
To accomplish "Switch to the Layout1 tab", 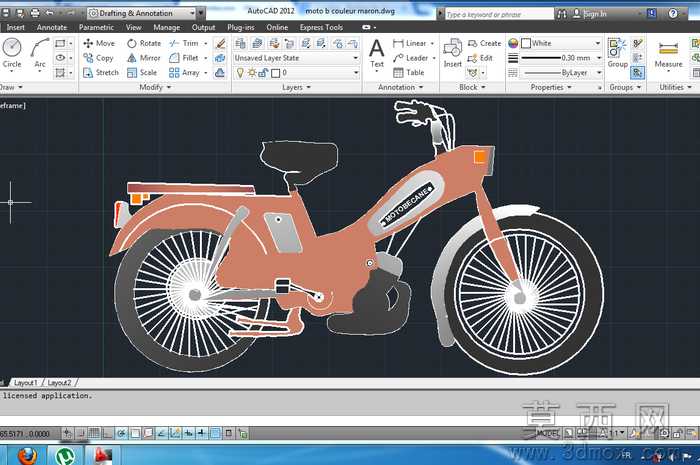I will click(25, 382).
